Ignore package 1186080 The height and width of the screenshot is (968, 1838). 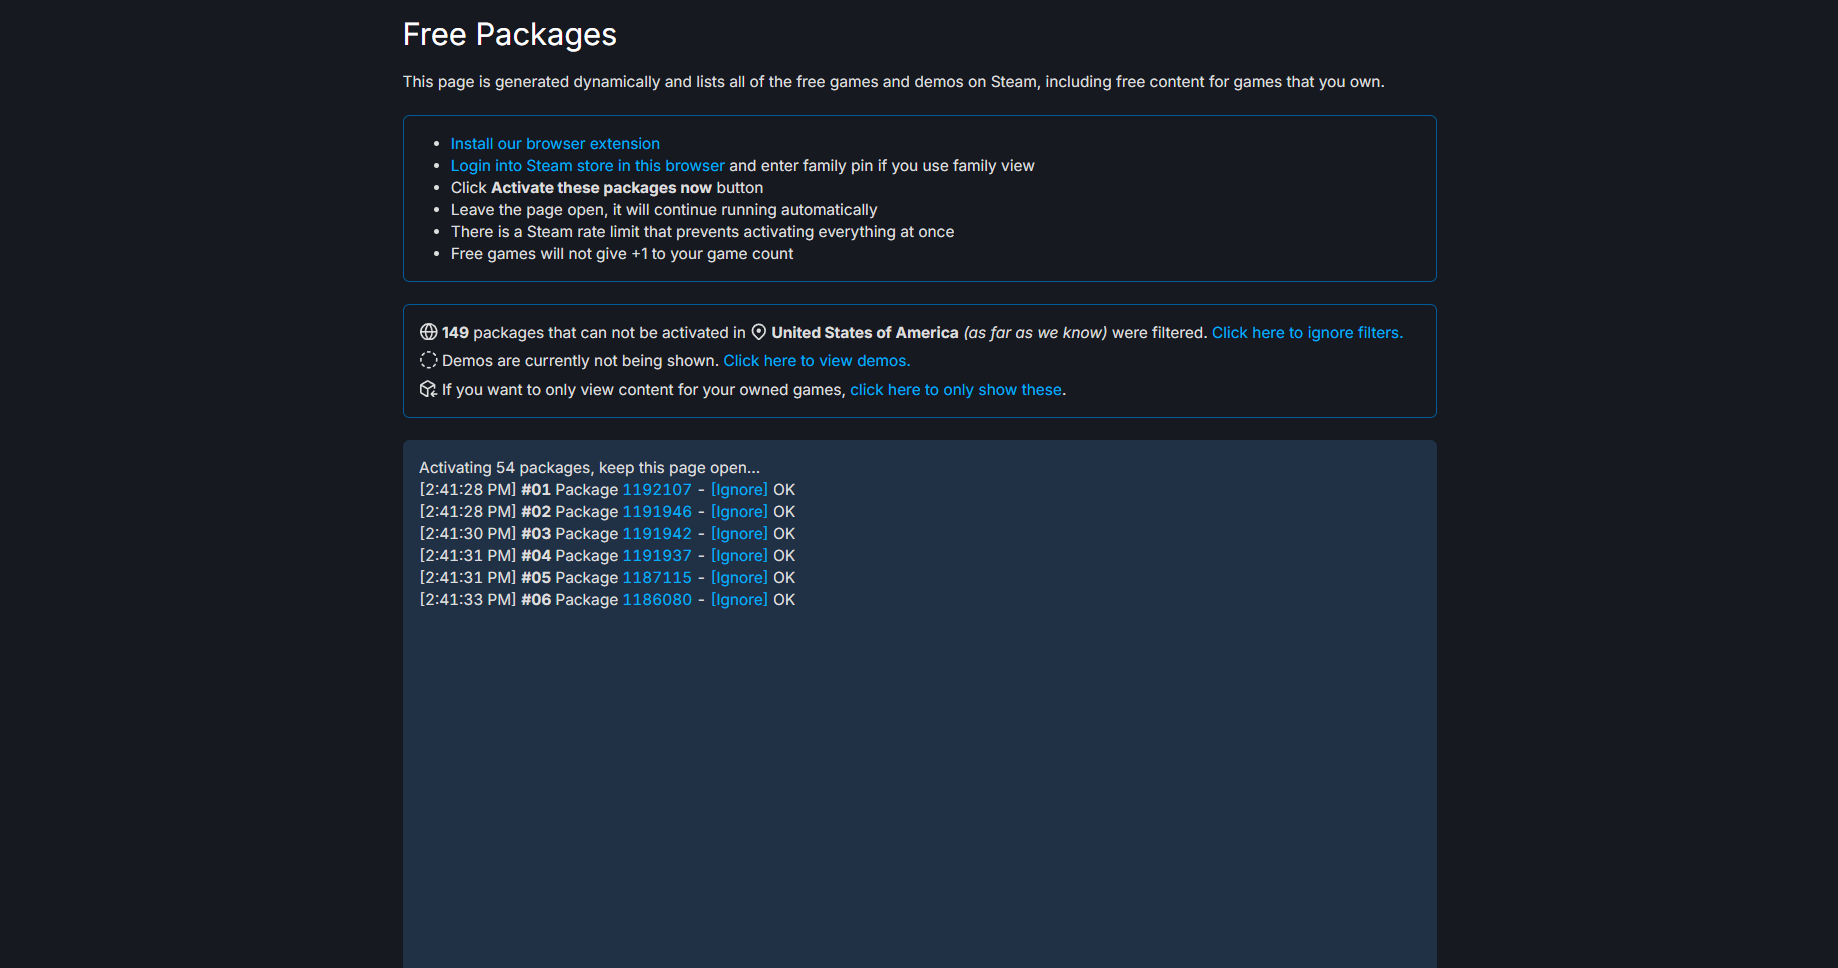pyautogui.click(x=739, y=600)
